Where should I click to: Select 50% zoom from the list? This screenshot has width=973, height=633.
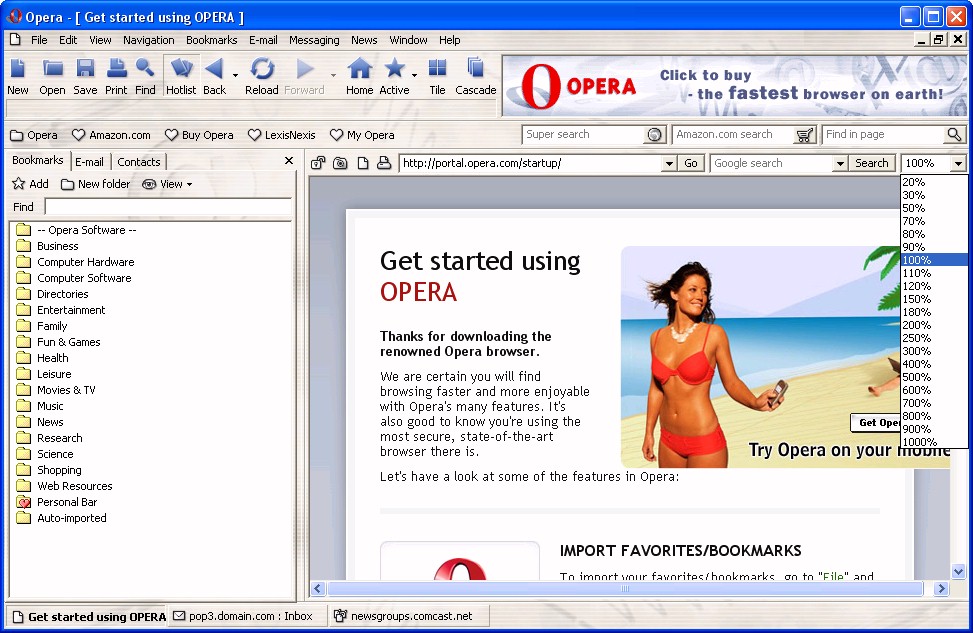tap(933, 208)
